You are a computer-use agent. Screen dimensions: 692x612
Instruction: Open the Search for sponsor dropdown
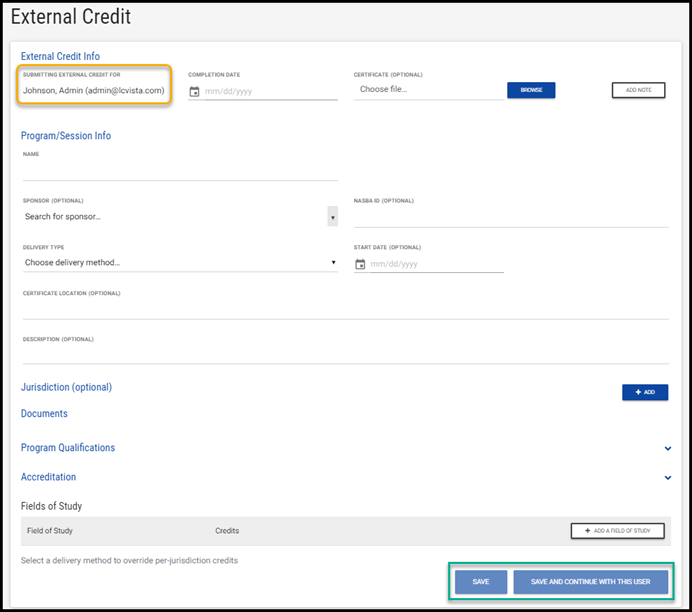[180, 216]
